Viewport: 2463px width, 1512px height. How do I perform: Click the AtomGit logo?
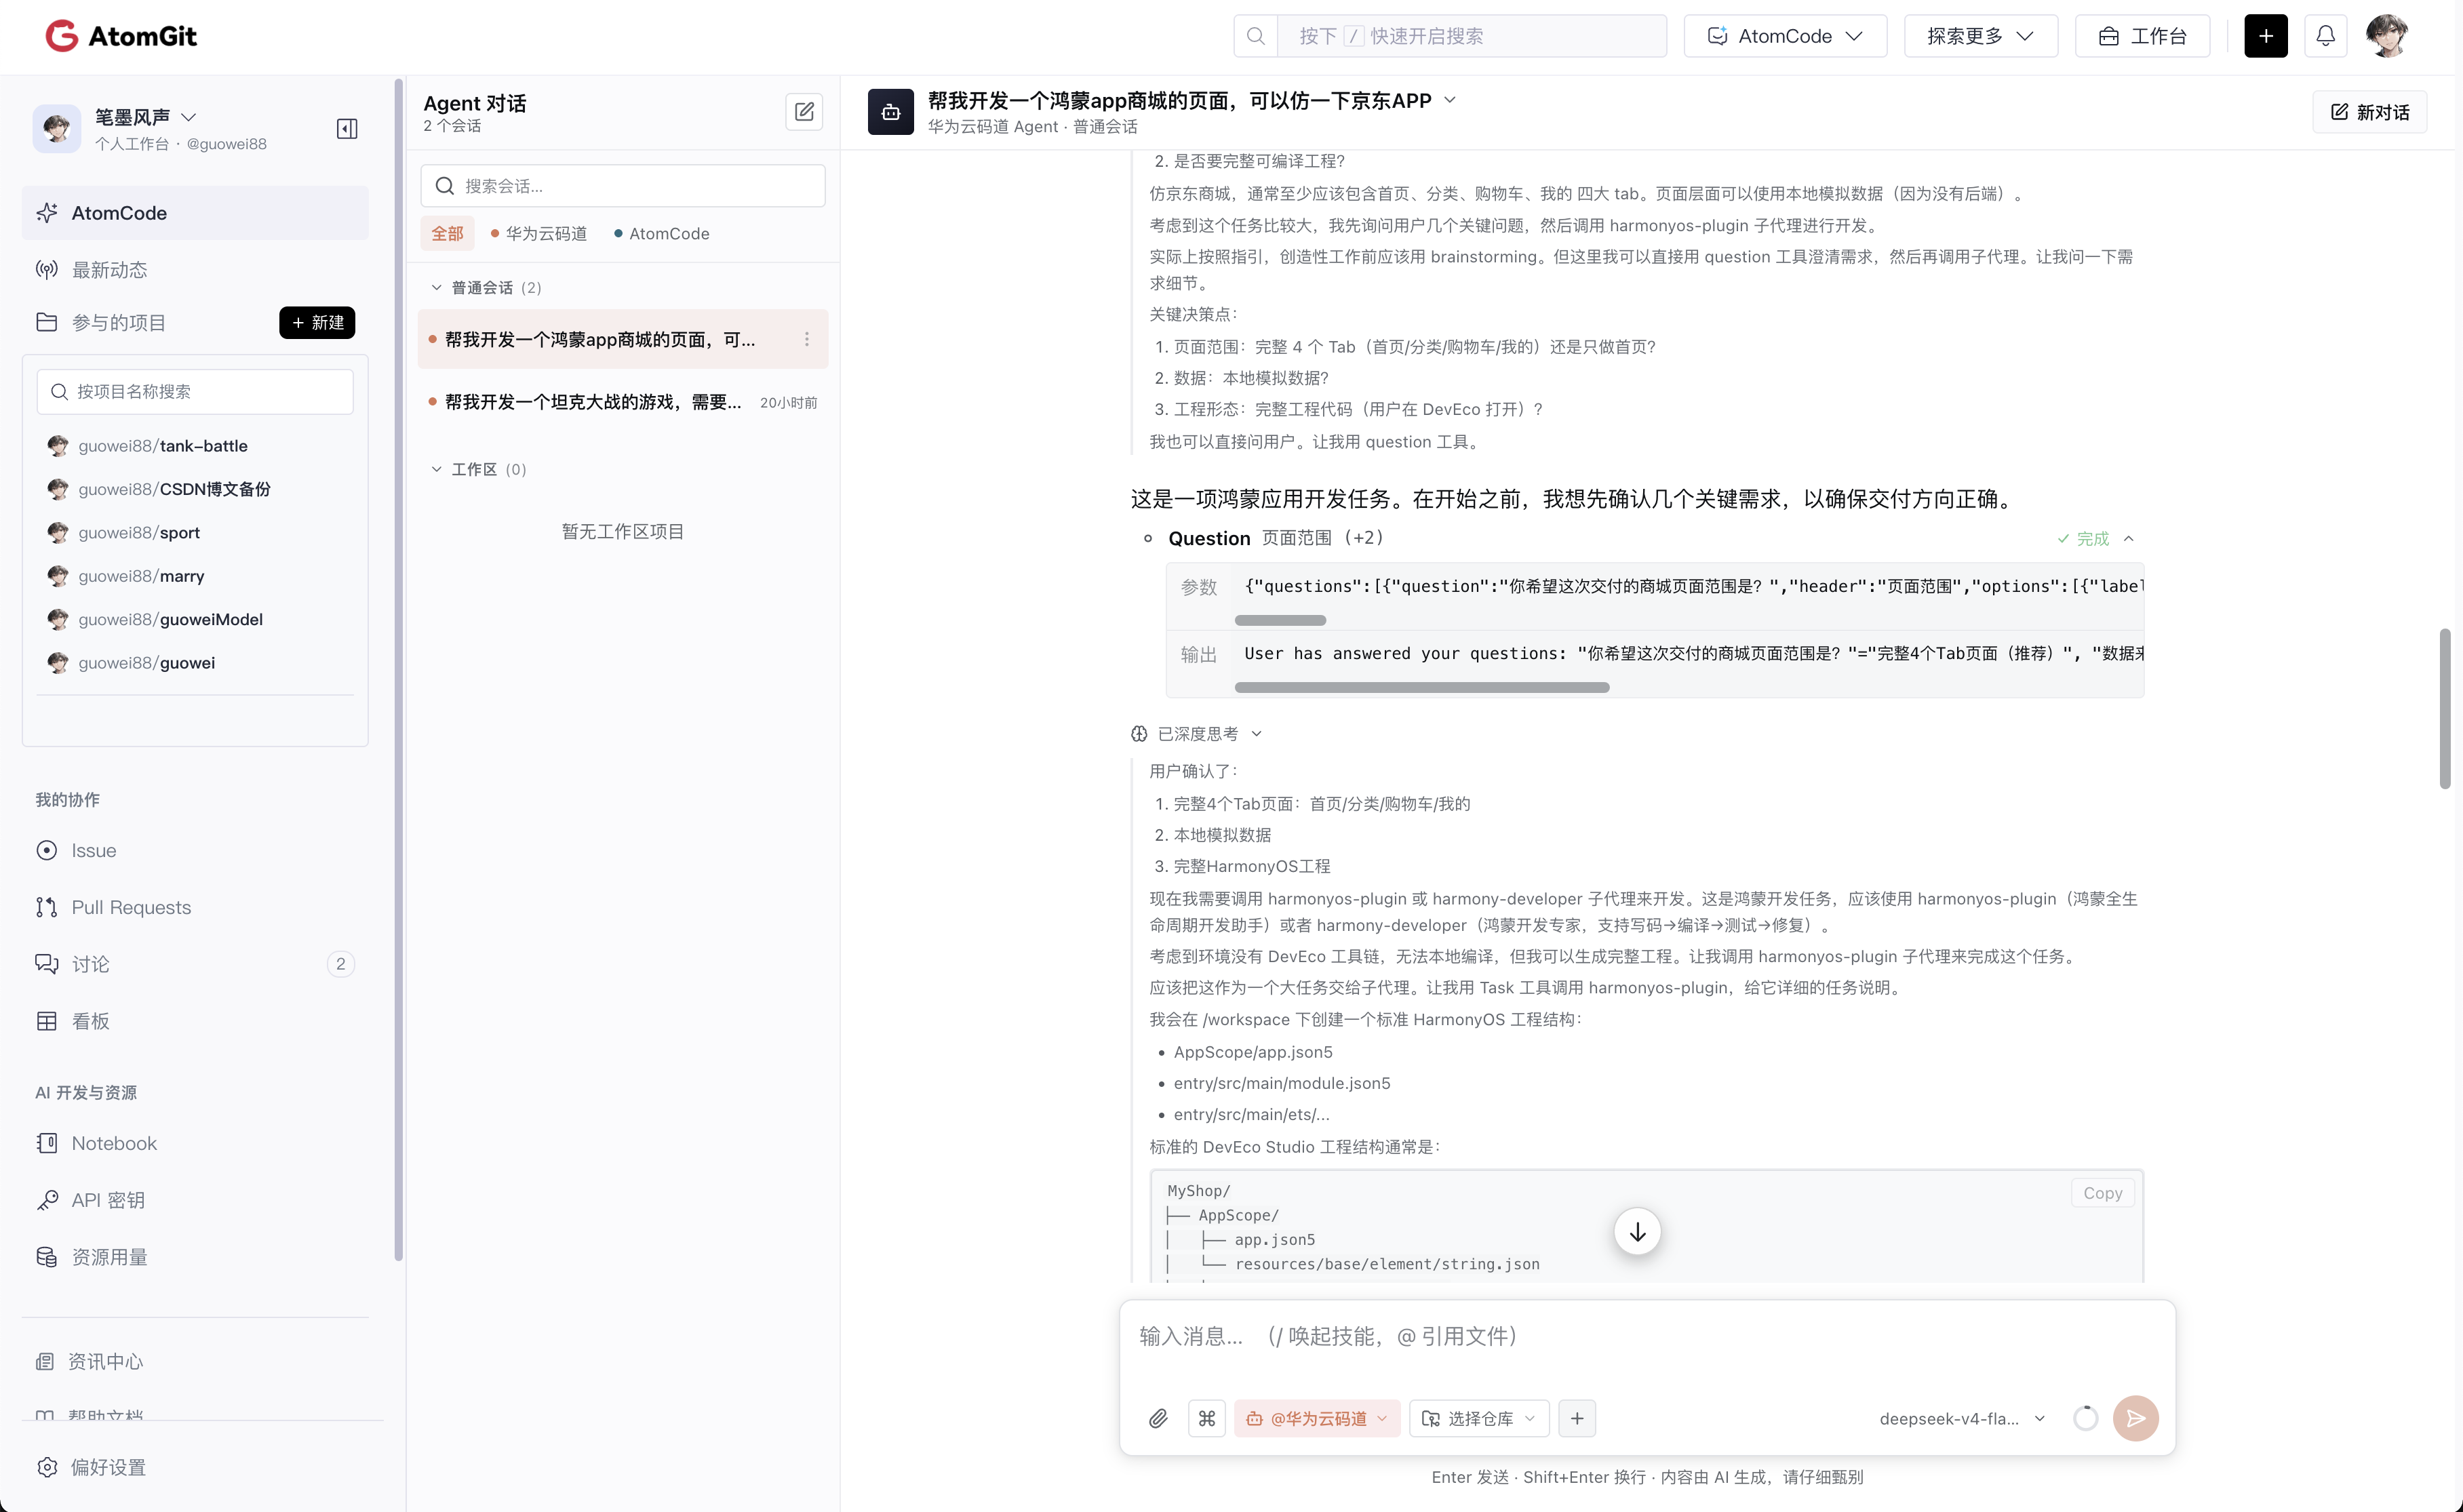coord(121,36)
